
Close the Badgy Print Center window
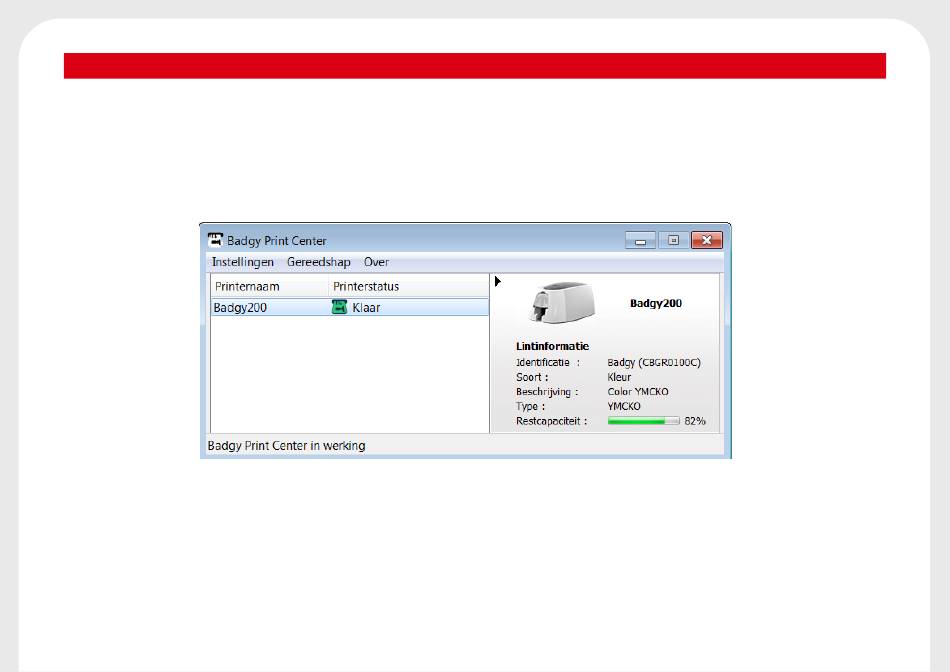pyautogui.click(x=706, y=241)
